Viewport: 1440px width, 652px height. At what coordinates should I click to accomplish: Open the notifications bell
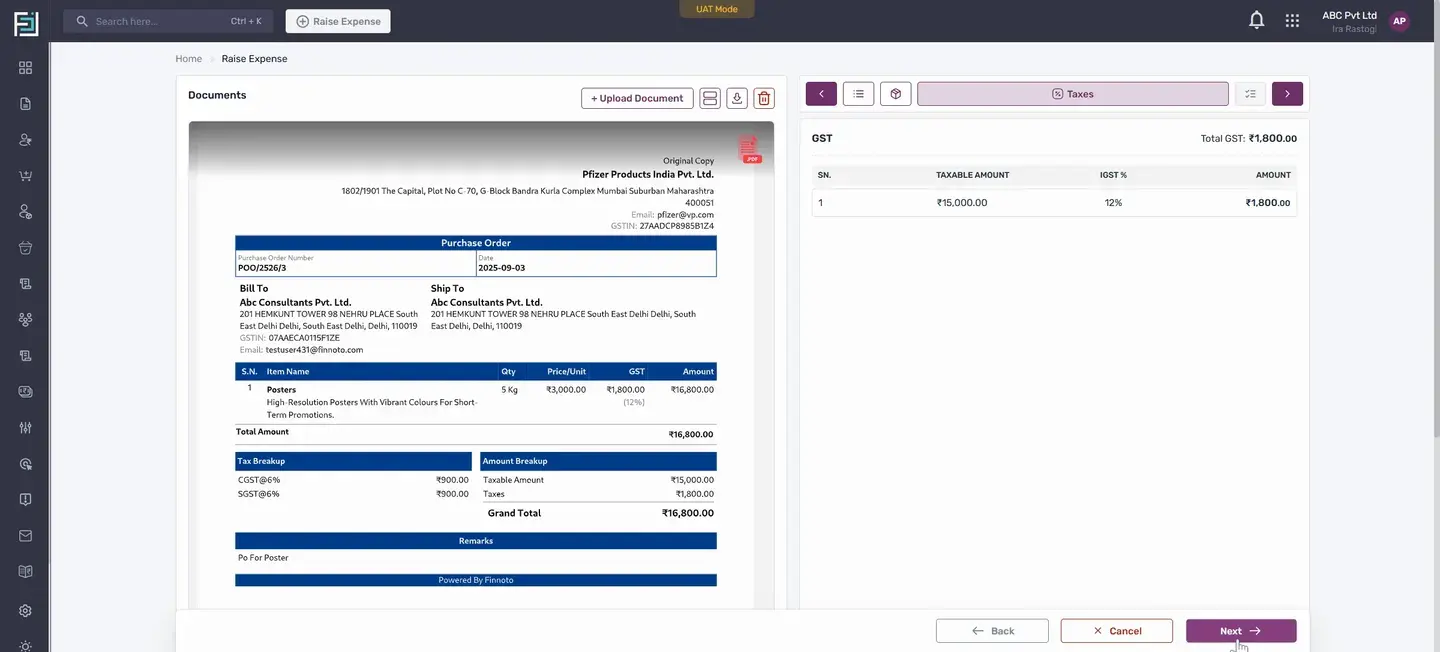click(1257, 20)
